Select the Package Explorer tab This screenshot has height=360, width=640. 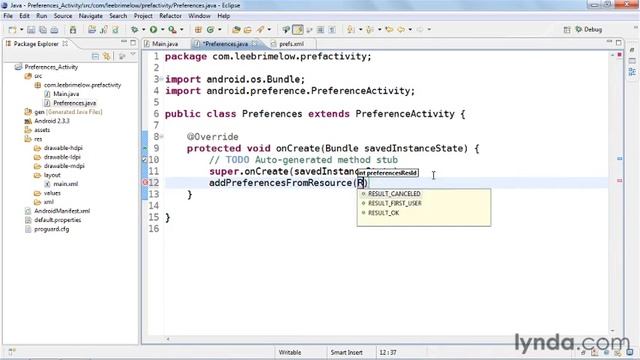pos(36,44)
